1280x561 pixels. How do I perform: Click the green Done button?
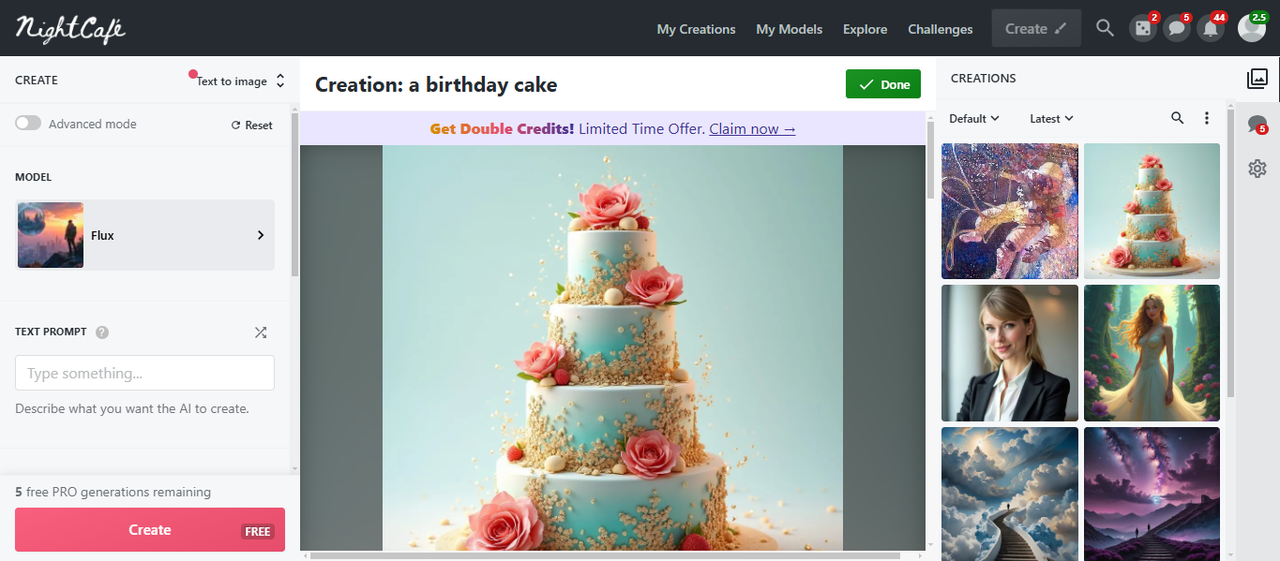[x=883, y=84]
